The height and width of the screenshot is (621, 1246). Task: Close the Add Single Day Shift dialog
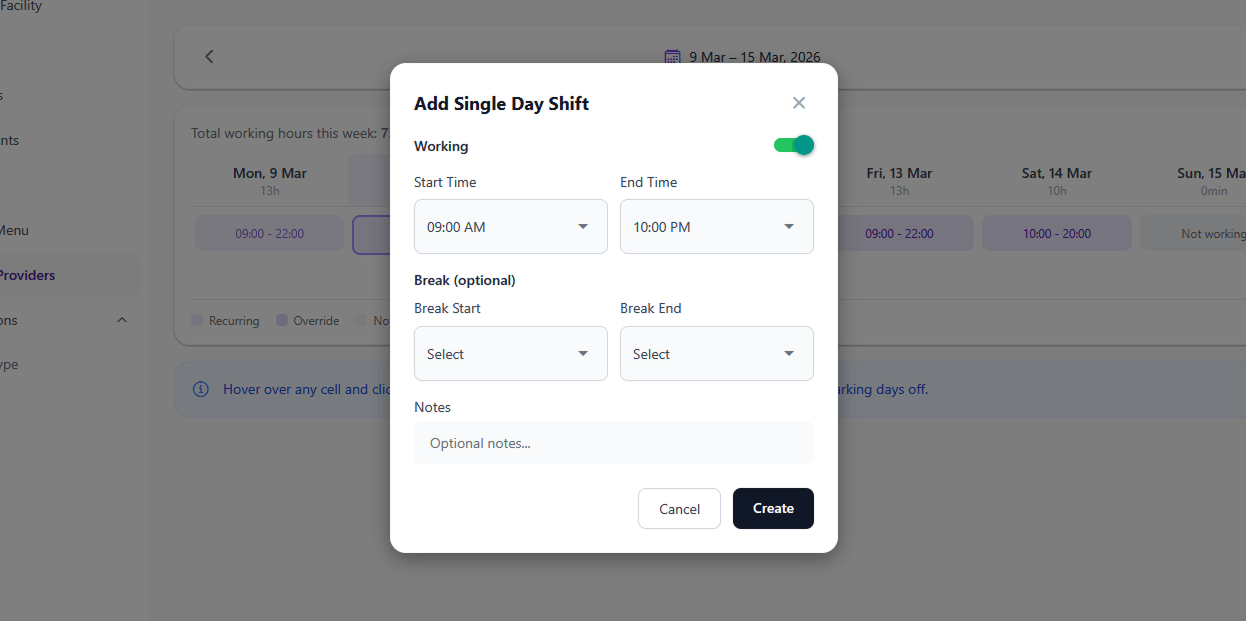pos(798,103)
